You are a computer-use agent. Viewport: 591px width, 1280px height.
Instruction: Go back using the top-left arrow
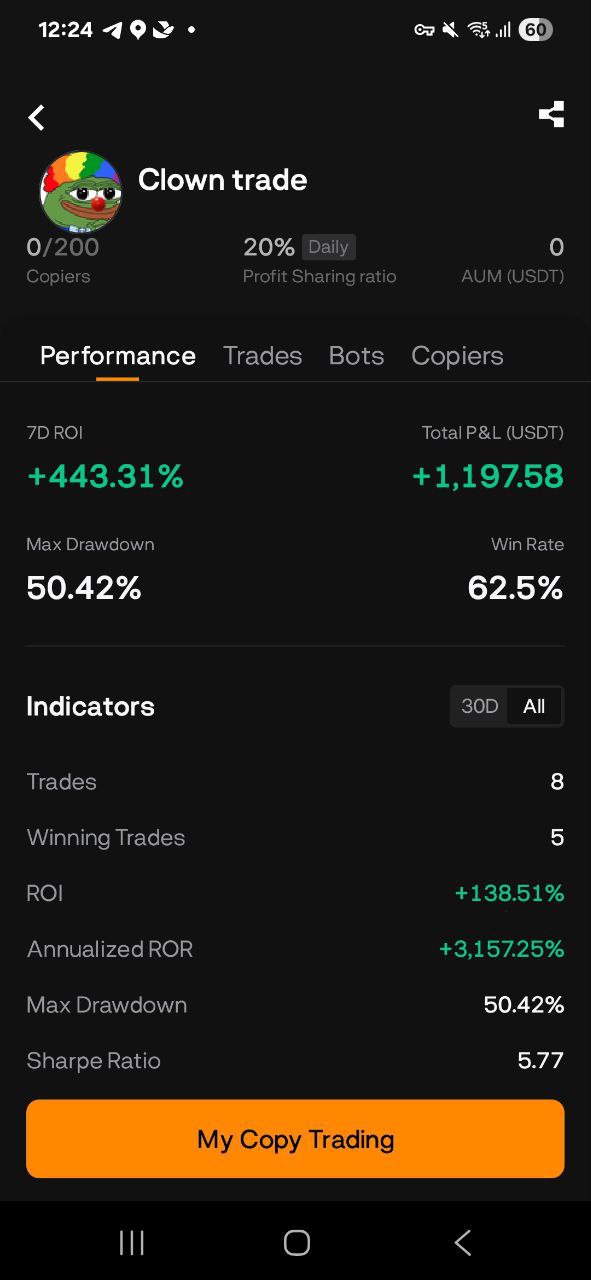tap(36, 117)
